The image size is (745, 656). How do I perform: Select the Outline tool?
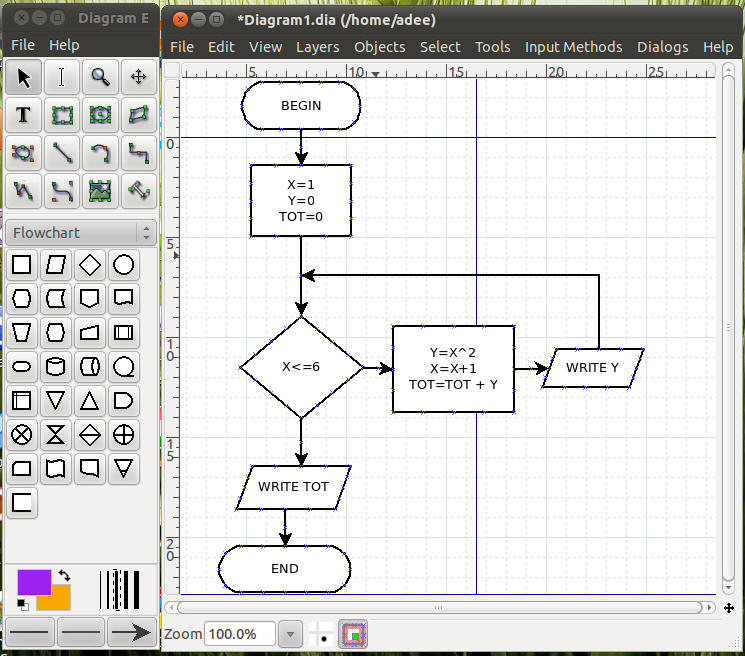tap(139, 191)
